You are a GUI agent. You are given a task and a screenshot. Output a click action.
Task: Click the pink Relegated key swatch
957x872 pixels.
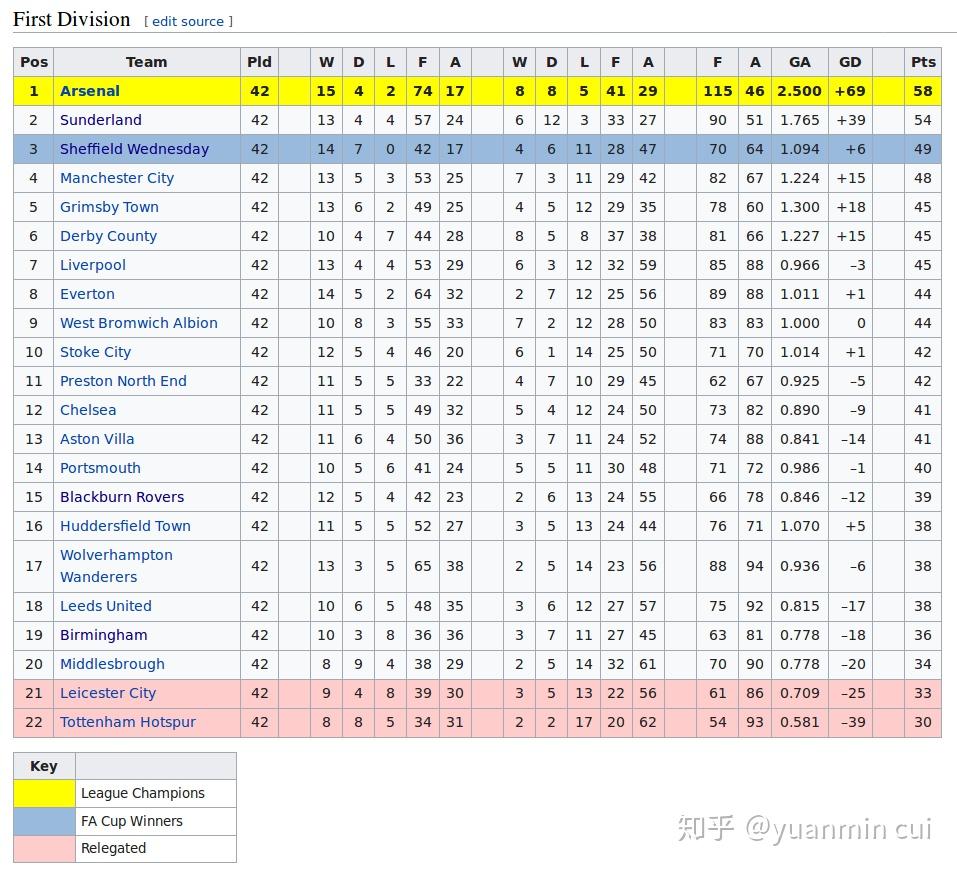(45, 848)
